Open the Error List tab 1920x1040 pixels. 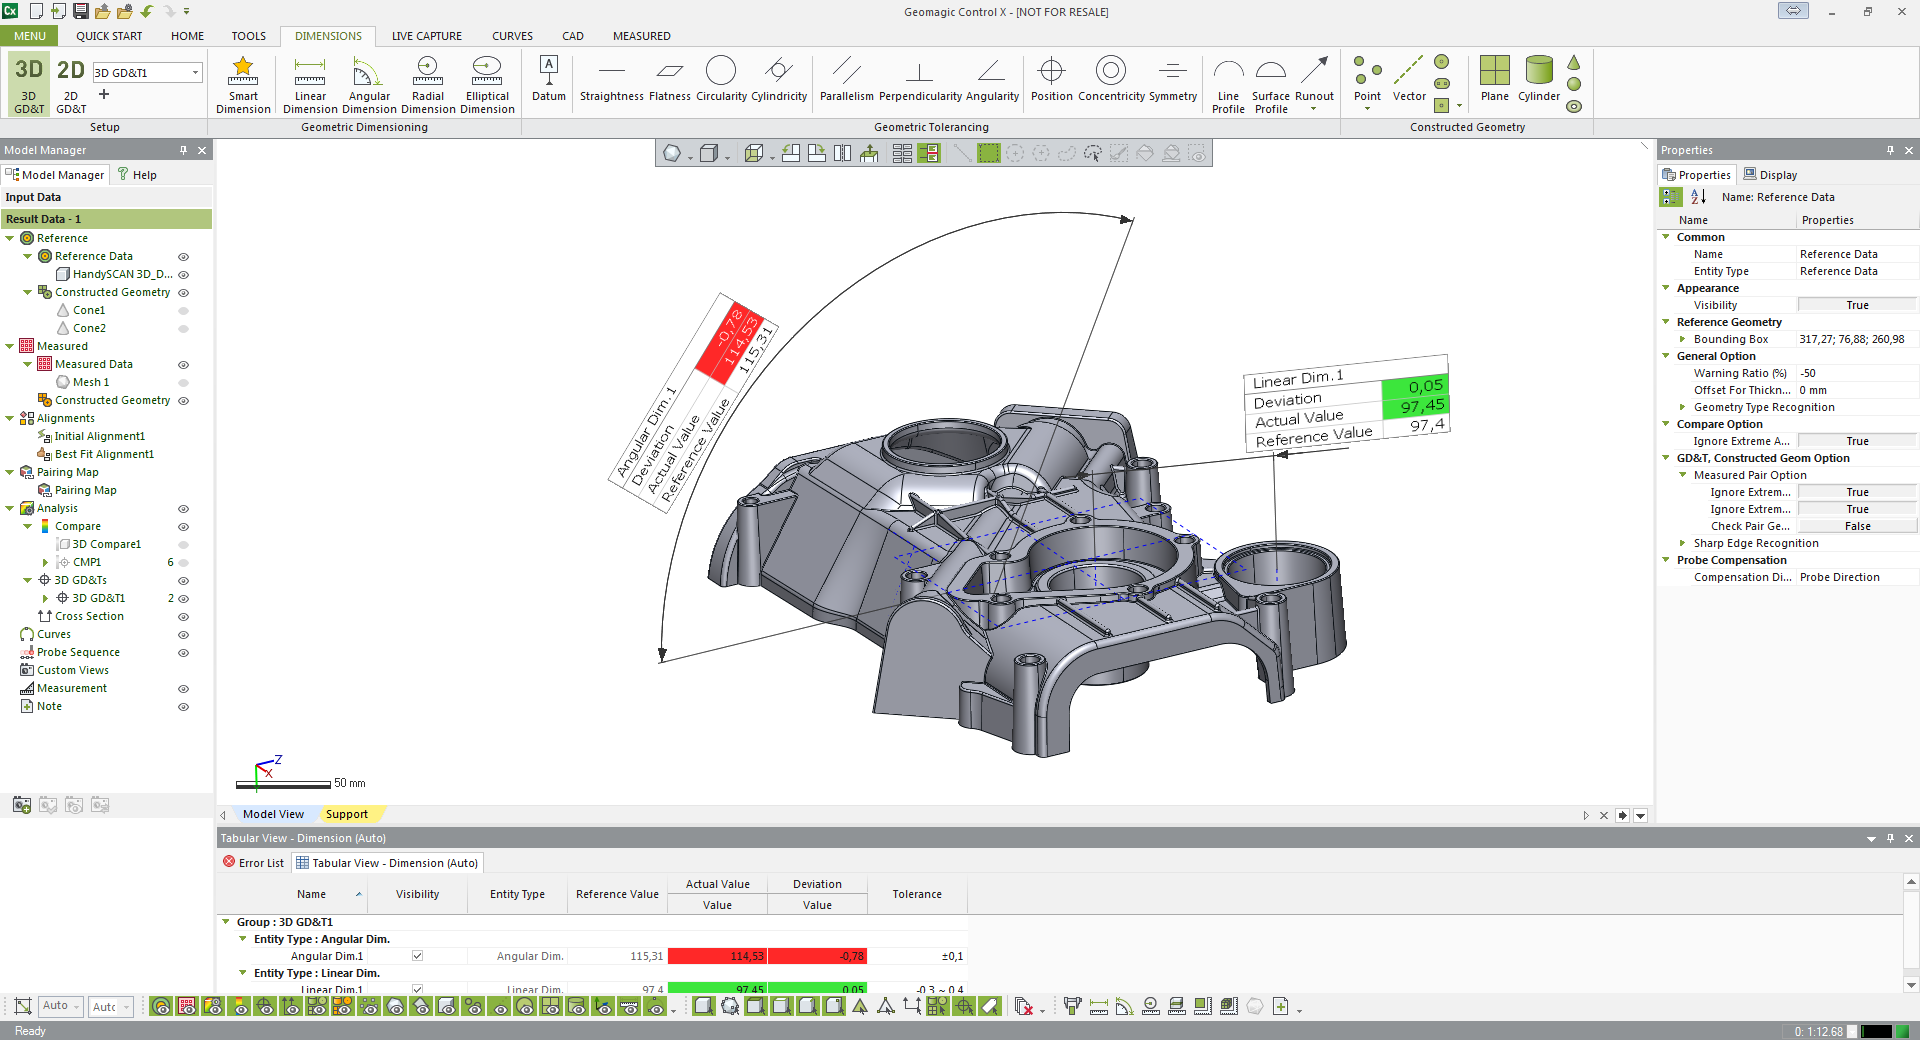253,863
